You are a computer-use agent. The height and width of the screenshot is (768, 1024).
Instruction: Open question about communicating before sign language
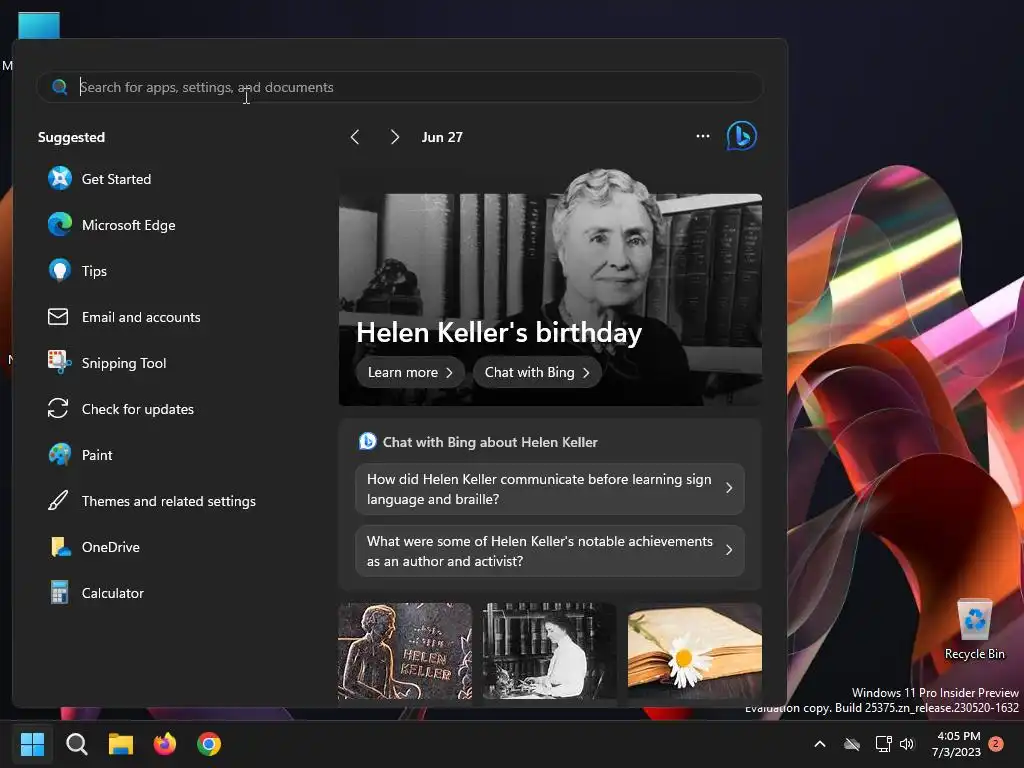click(550, 488)
